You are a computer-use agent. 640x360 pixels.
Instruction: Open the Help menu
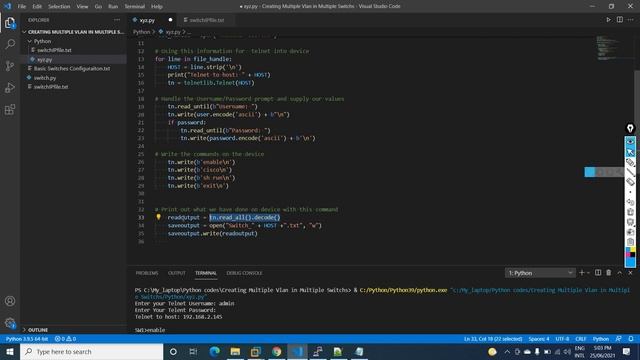pos(157,6)
